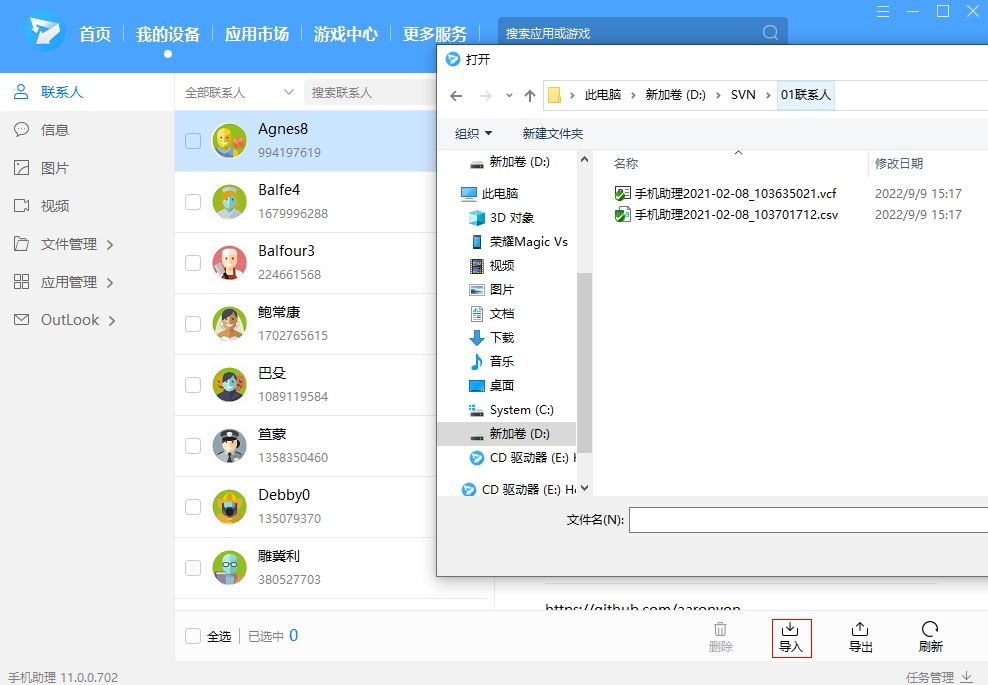Select the 手机助理 .vcf file
The height and width of the screenshot is (685, 988).
[x=735, y=194]
